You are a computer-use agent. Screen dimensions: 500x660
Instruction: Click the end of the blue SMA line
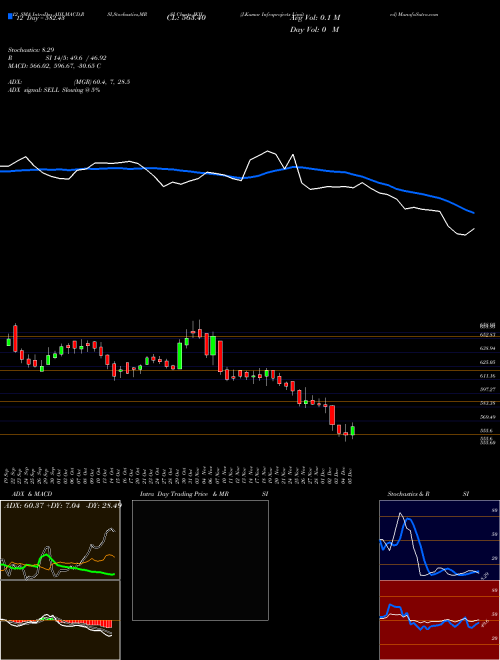(x=474, y=213)
